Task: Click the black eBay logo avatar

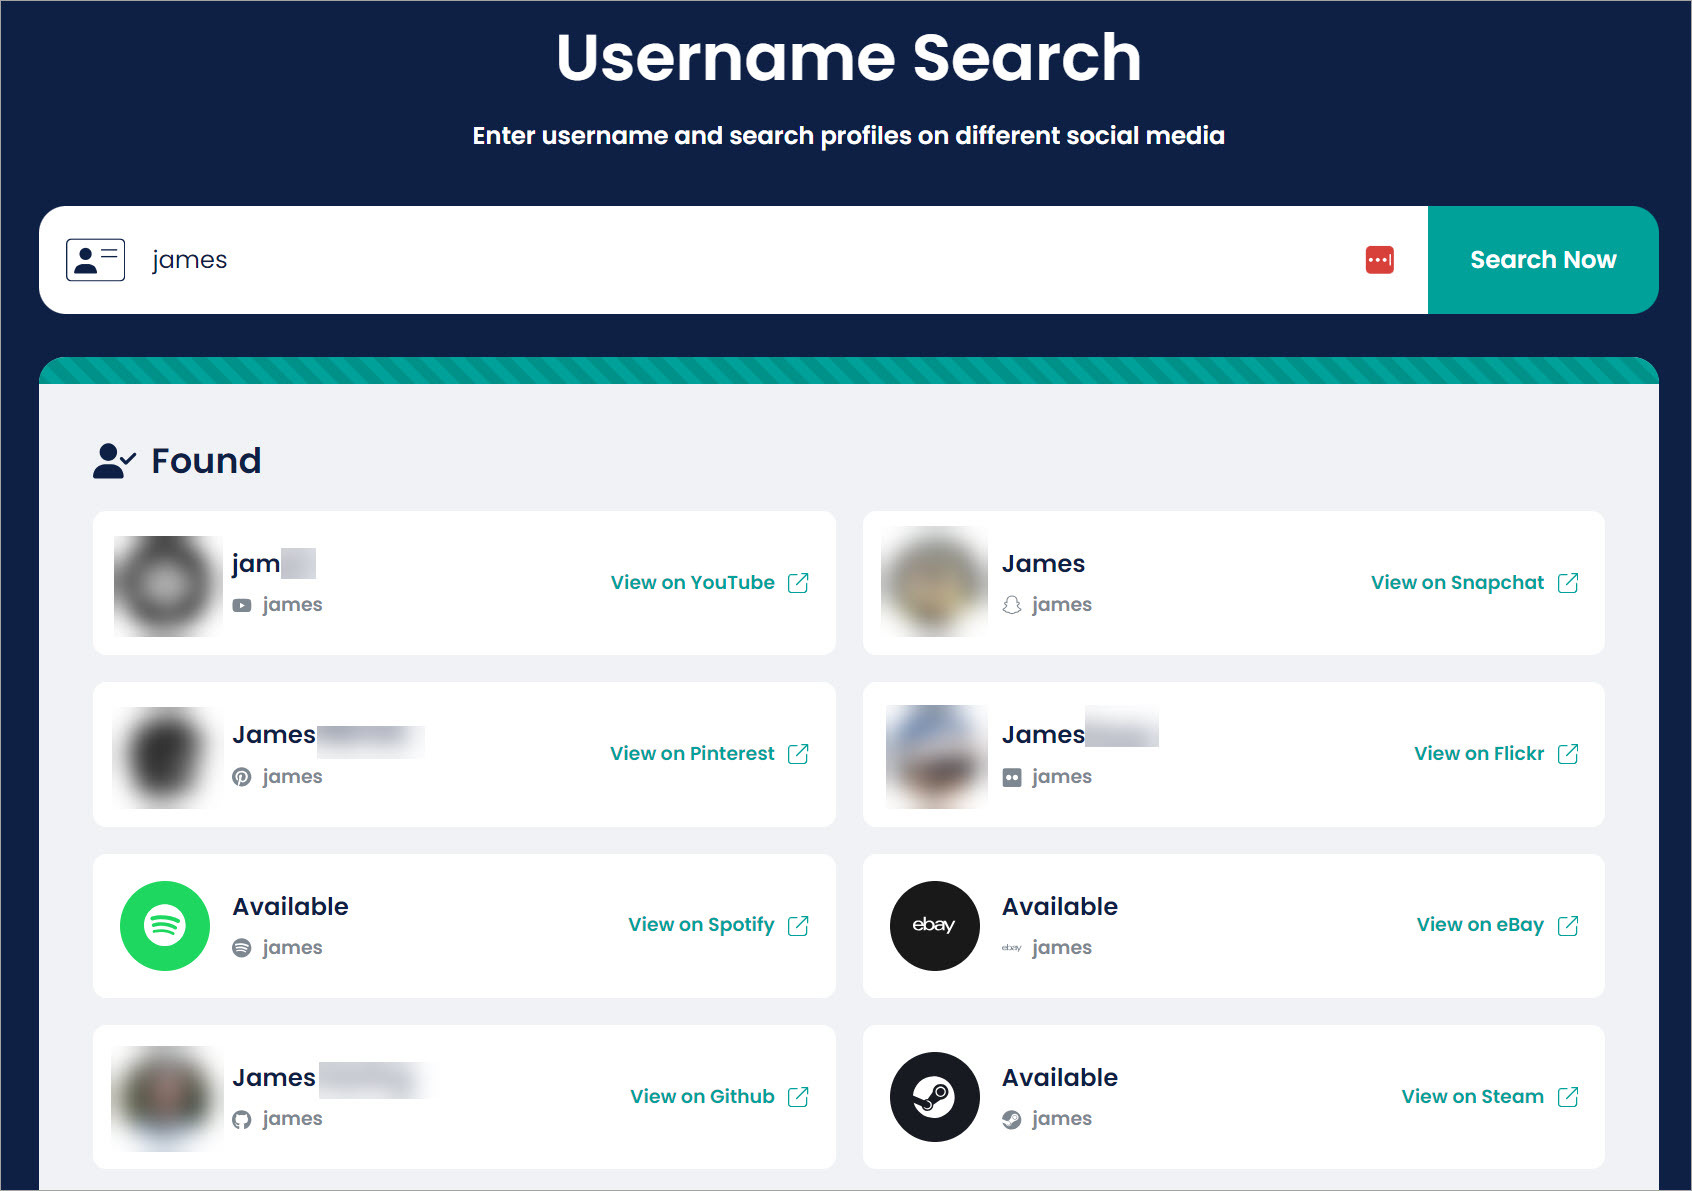Action: tap(934, 926)
